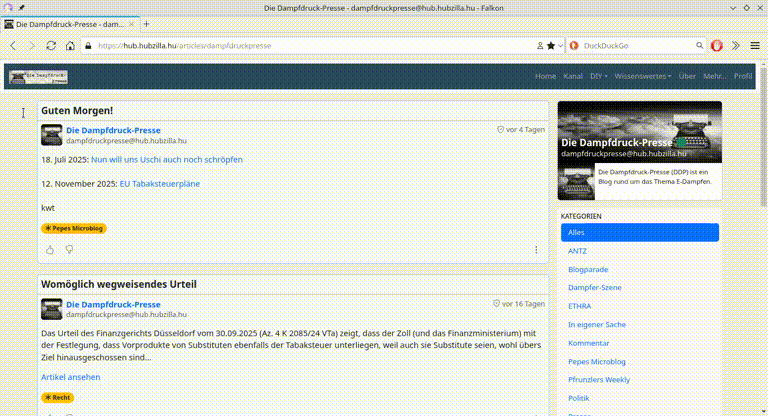
Task: Open Artikel ansehen link
Action: click(x=71, y=377)
